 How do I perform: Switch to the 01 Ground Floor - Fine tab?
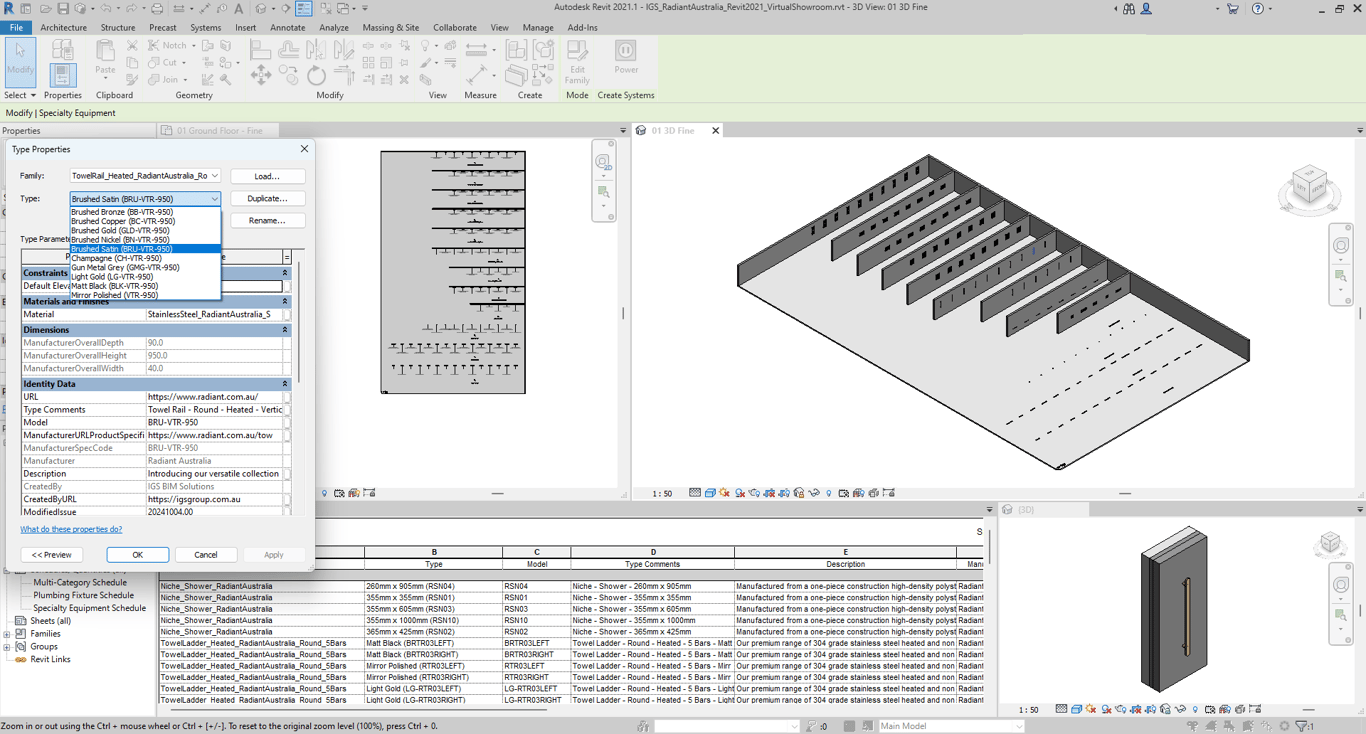219,131
